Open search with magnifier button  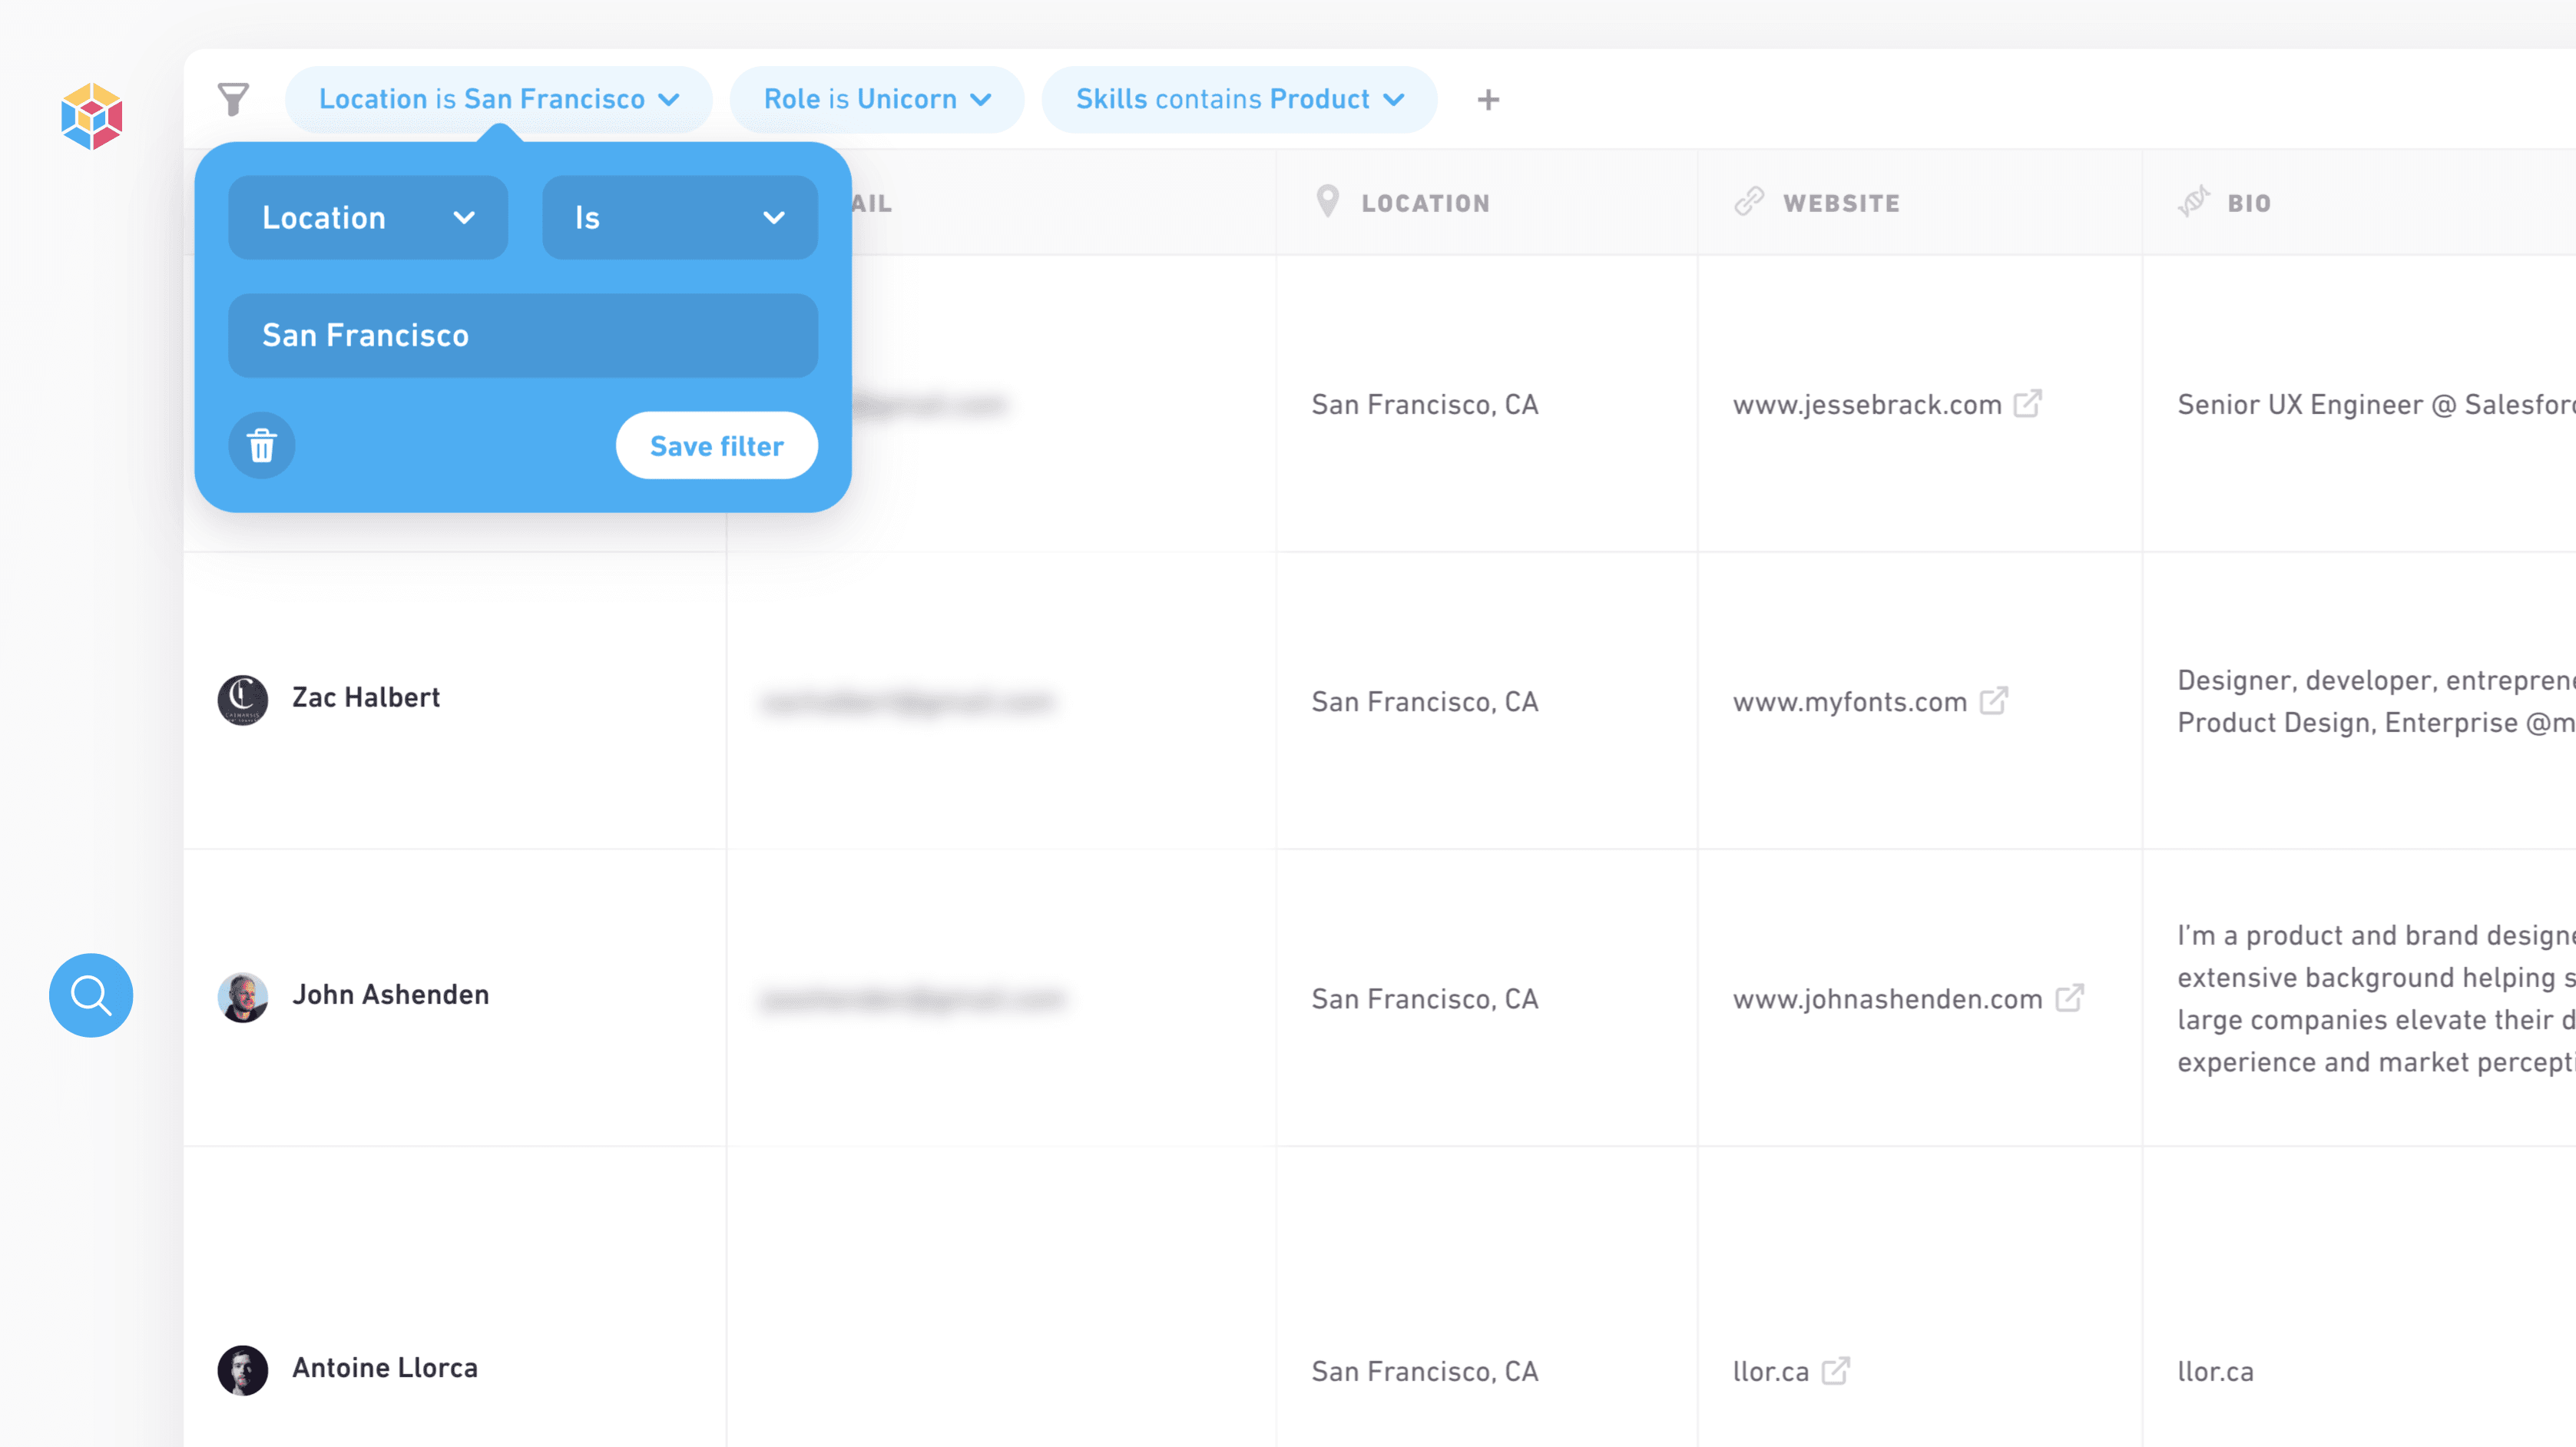click(x=91, y=995)
